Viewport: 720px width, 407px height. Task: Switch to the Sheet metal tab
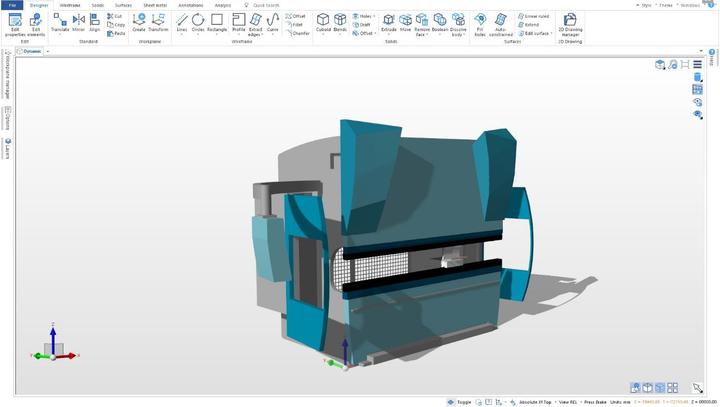tap(155, 5)
